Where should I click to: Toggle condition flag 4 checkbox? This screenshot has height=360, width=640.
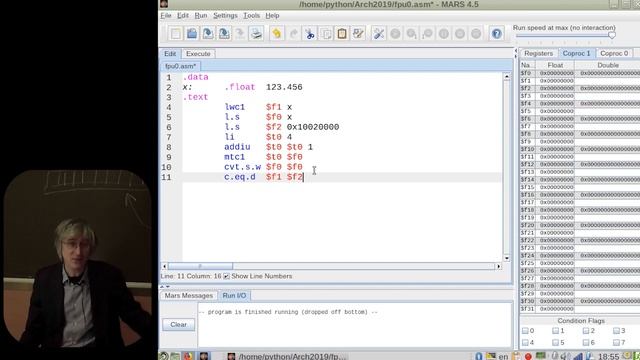(525, 342)
